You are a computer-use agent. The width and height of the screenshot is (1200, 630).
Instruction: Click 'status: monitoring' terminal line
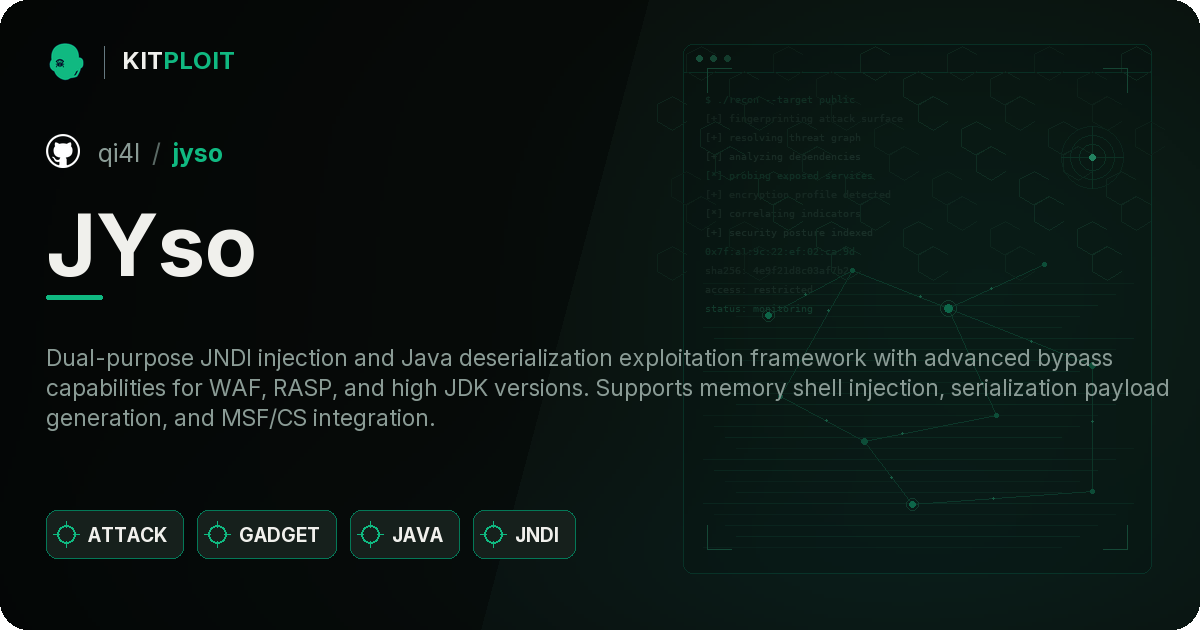759,309
